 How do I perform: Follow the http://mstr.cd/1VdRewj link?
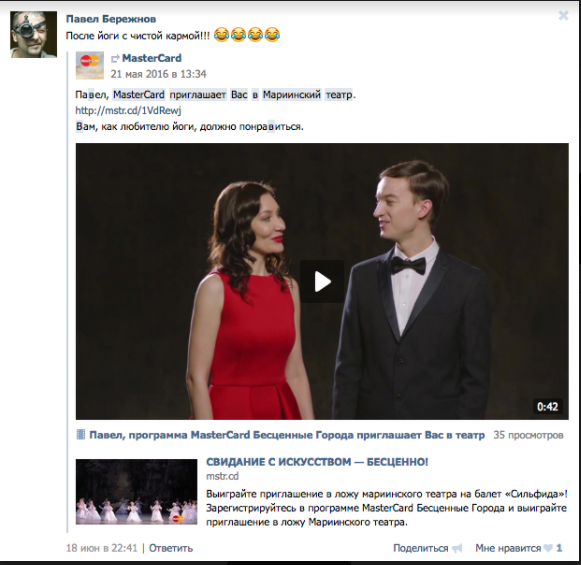pos(128,110)
